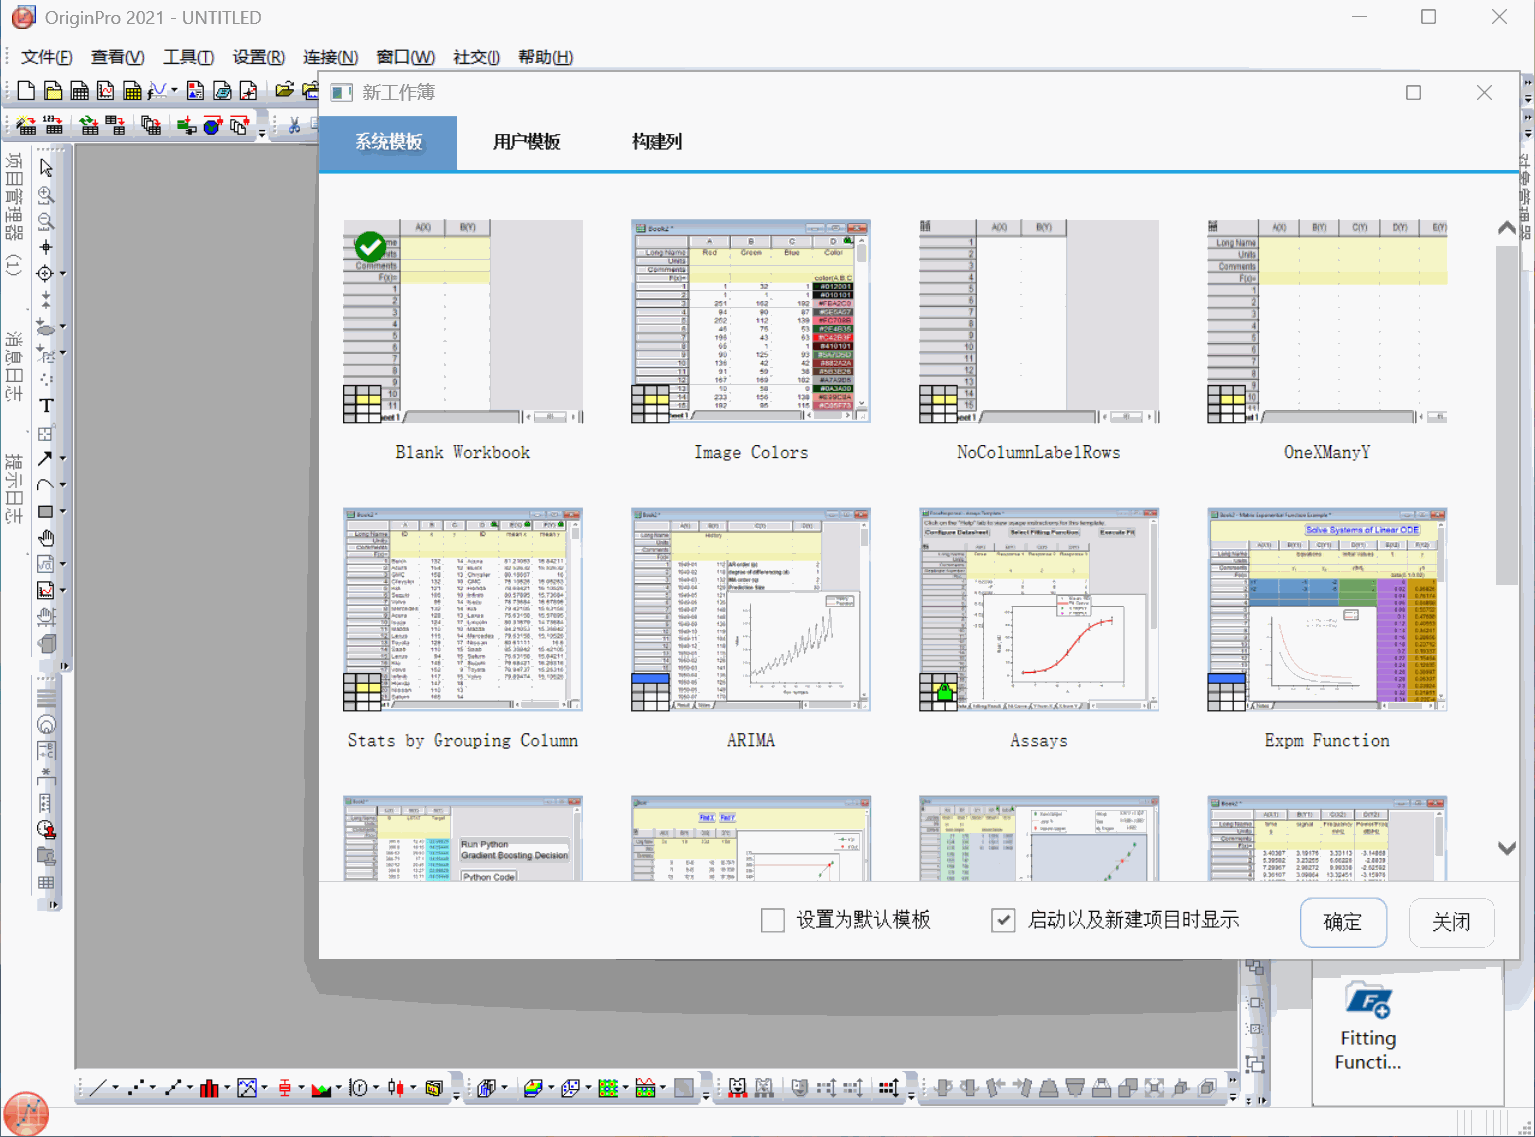Select the Image Colors template thumbnail
1535x1137 pixels.
(751, 322)
